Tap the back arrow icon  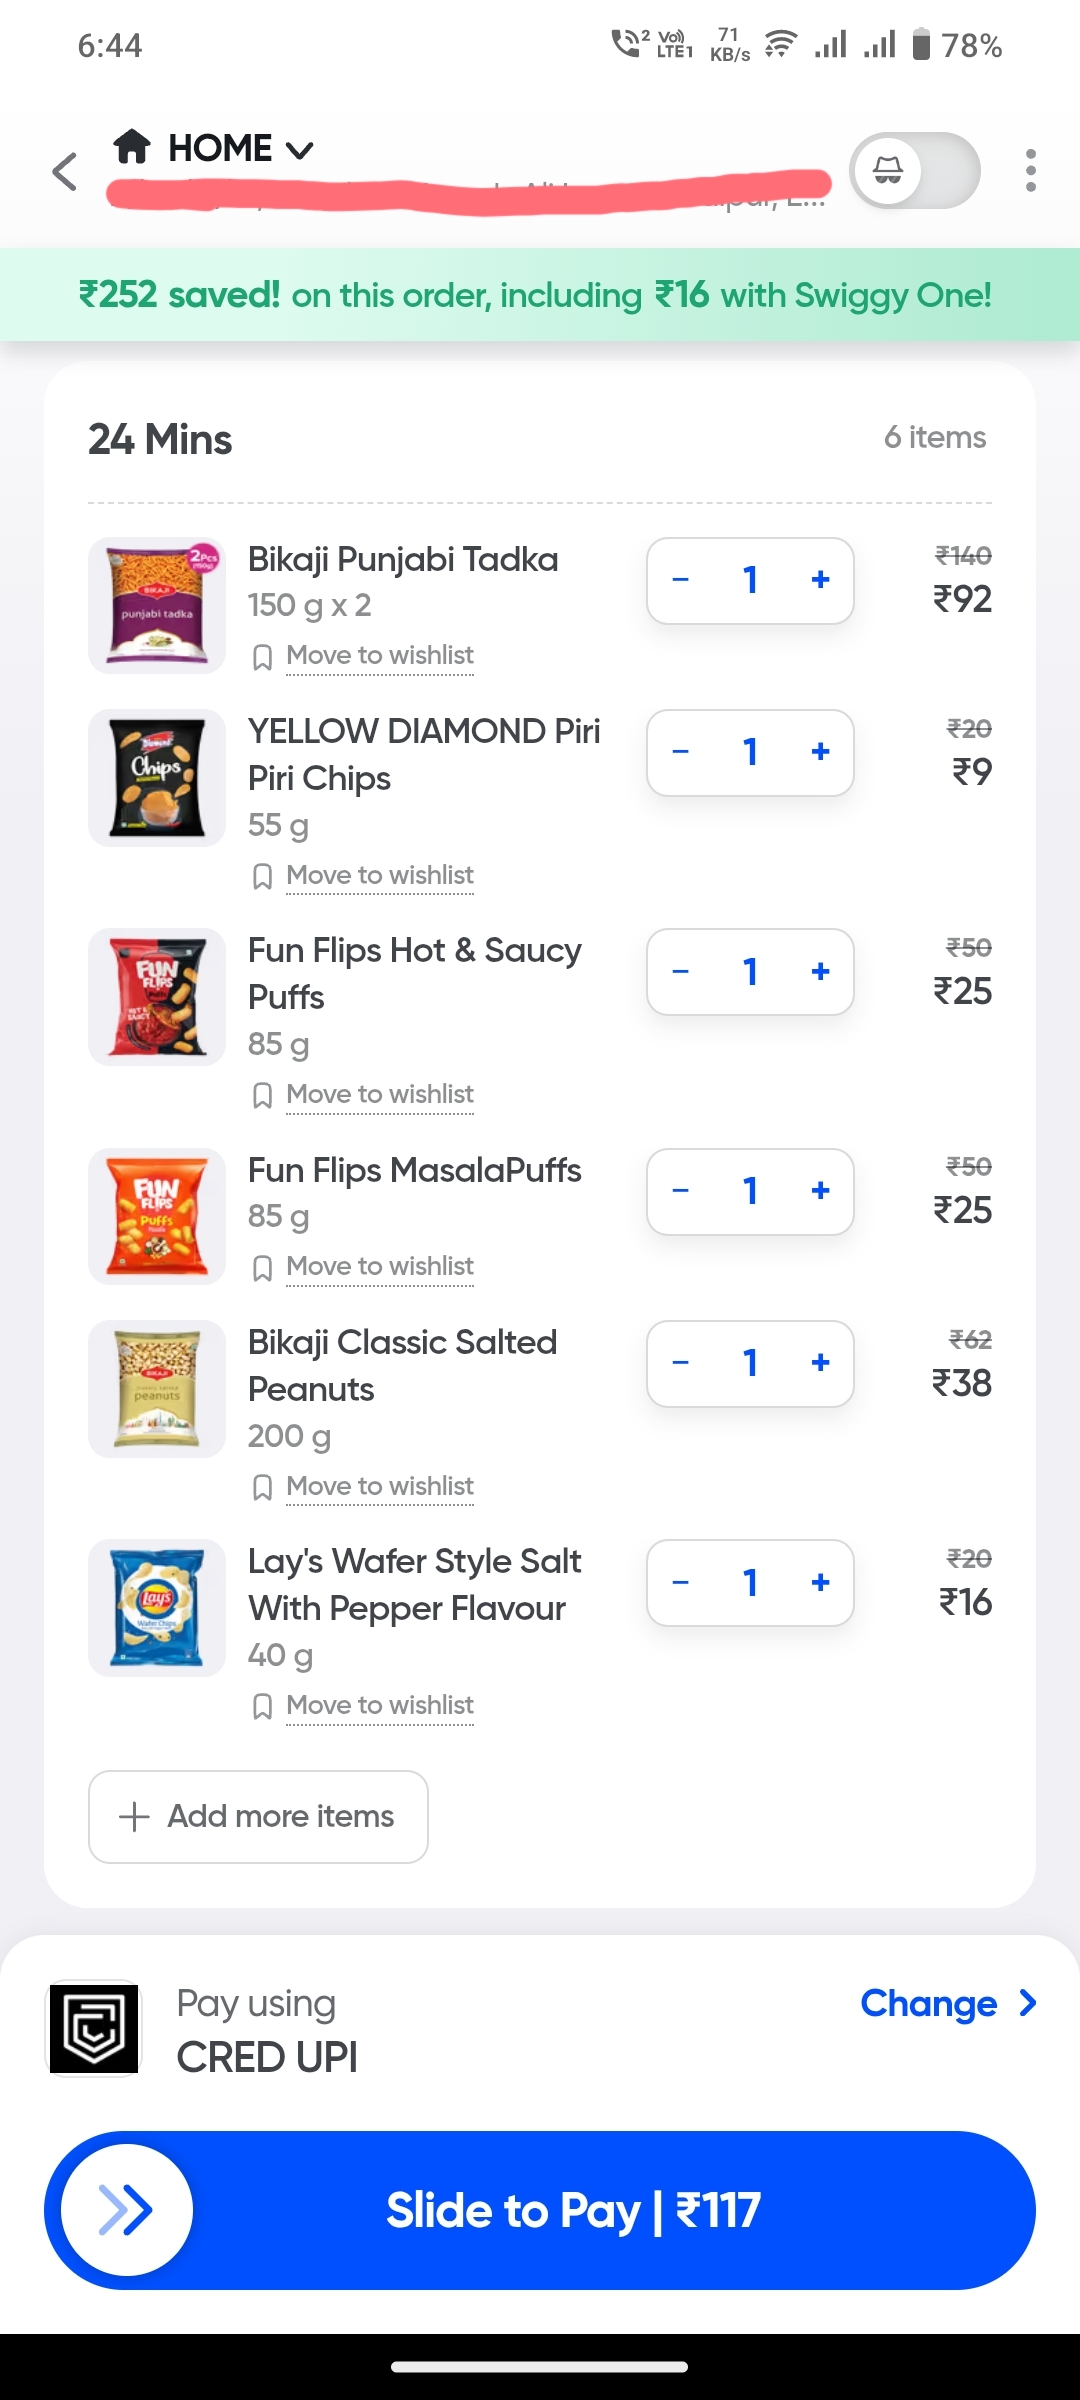[66, 172]
